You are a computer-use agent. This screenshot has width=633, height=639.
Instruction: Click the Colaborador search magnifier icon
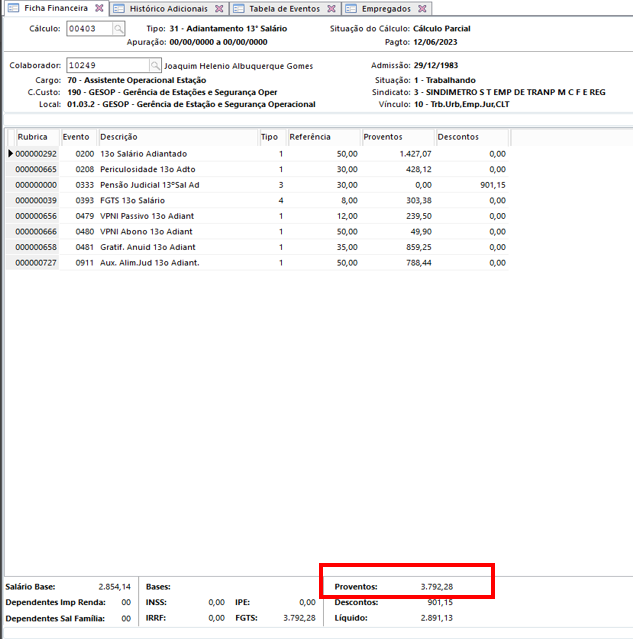pyautogui.click(x=155, y=65)
